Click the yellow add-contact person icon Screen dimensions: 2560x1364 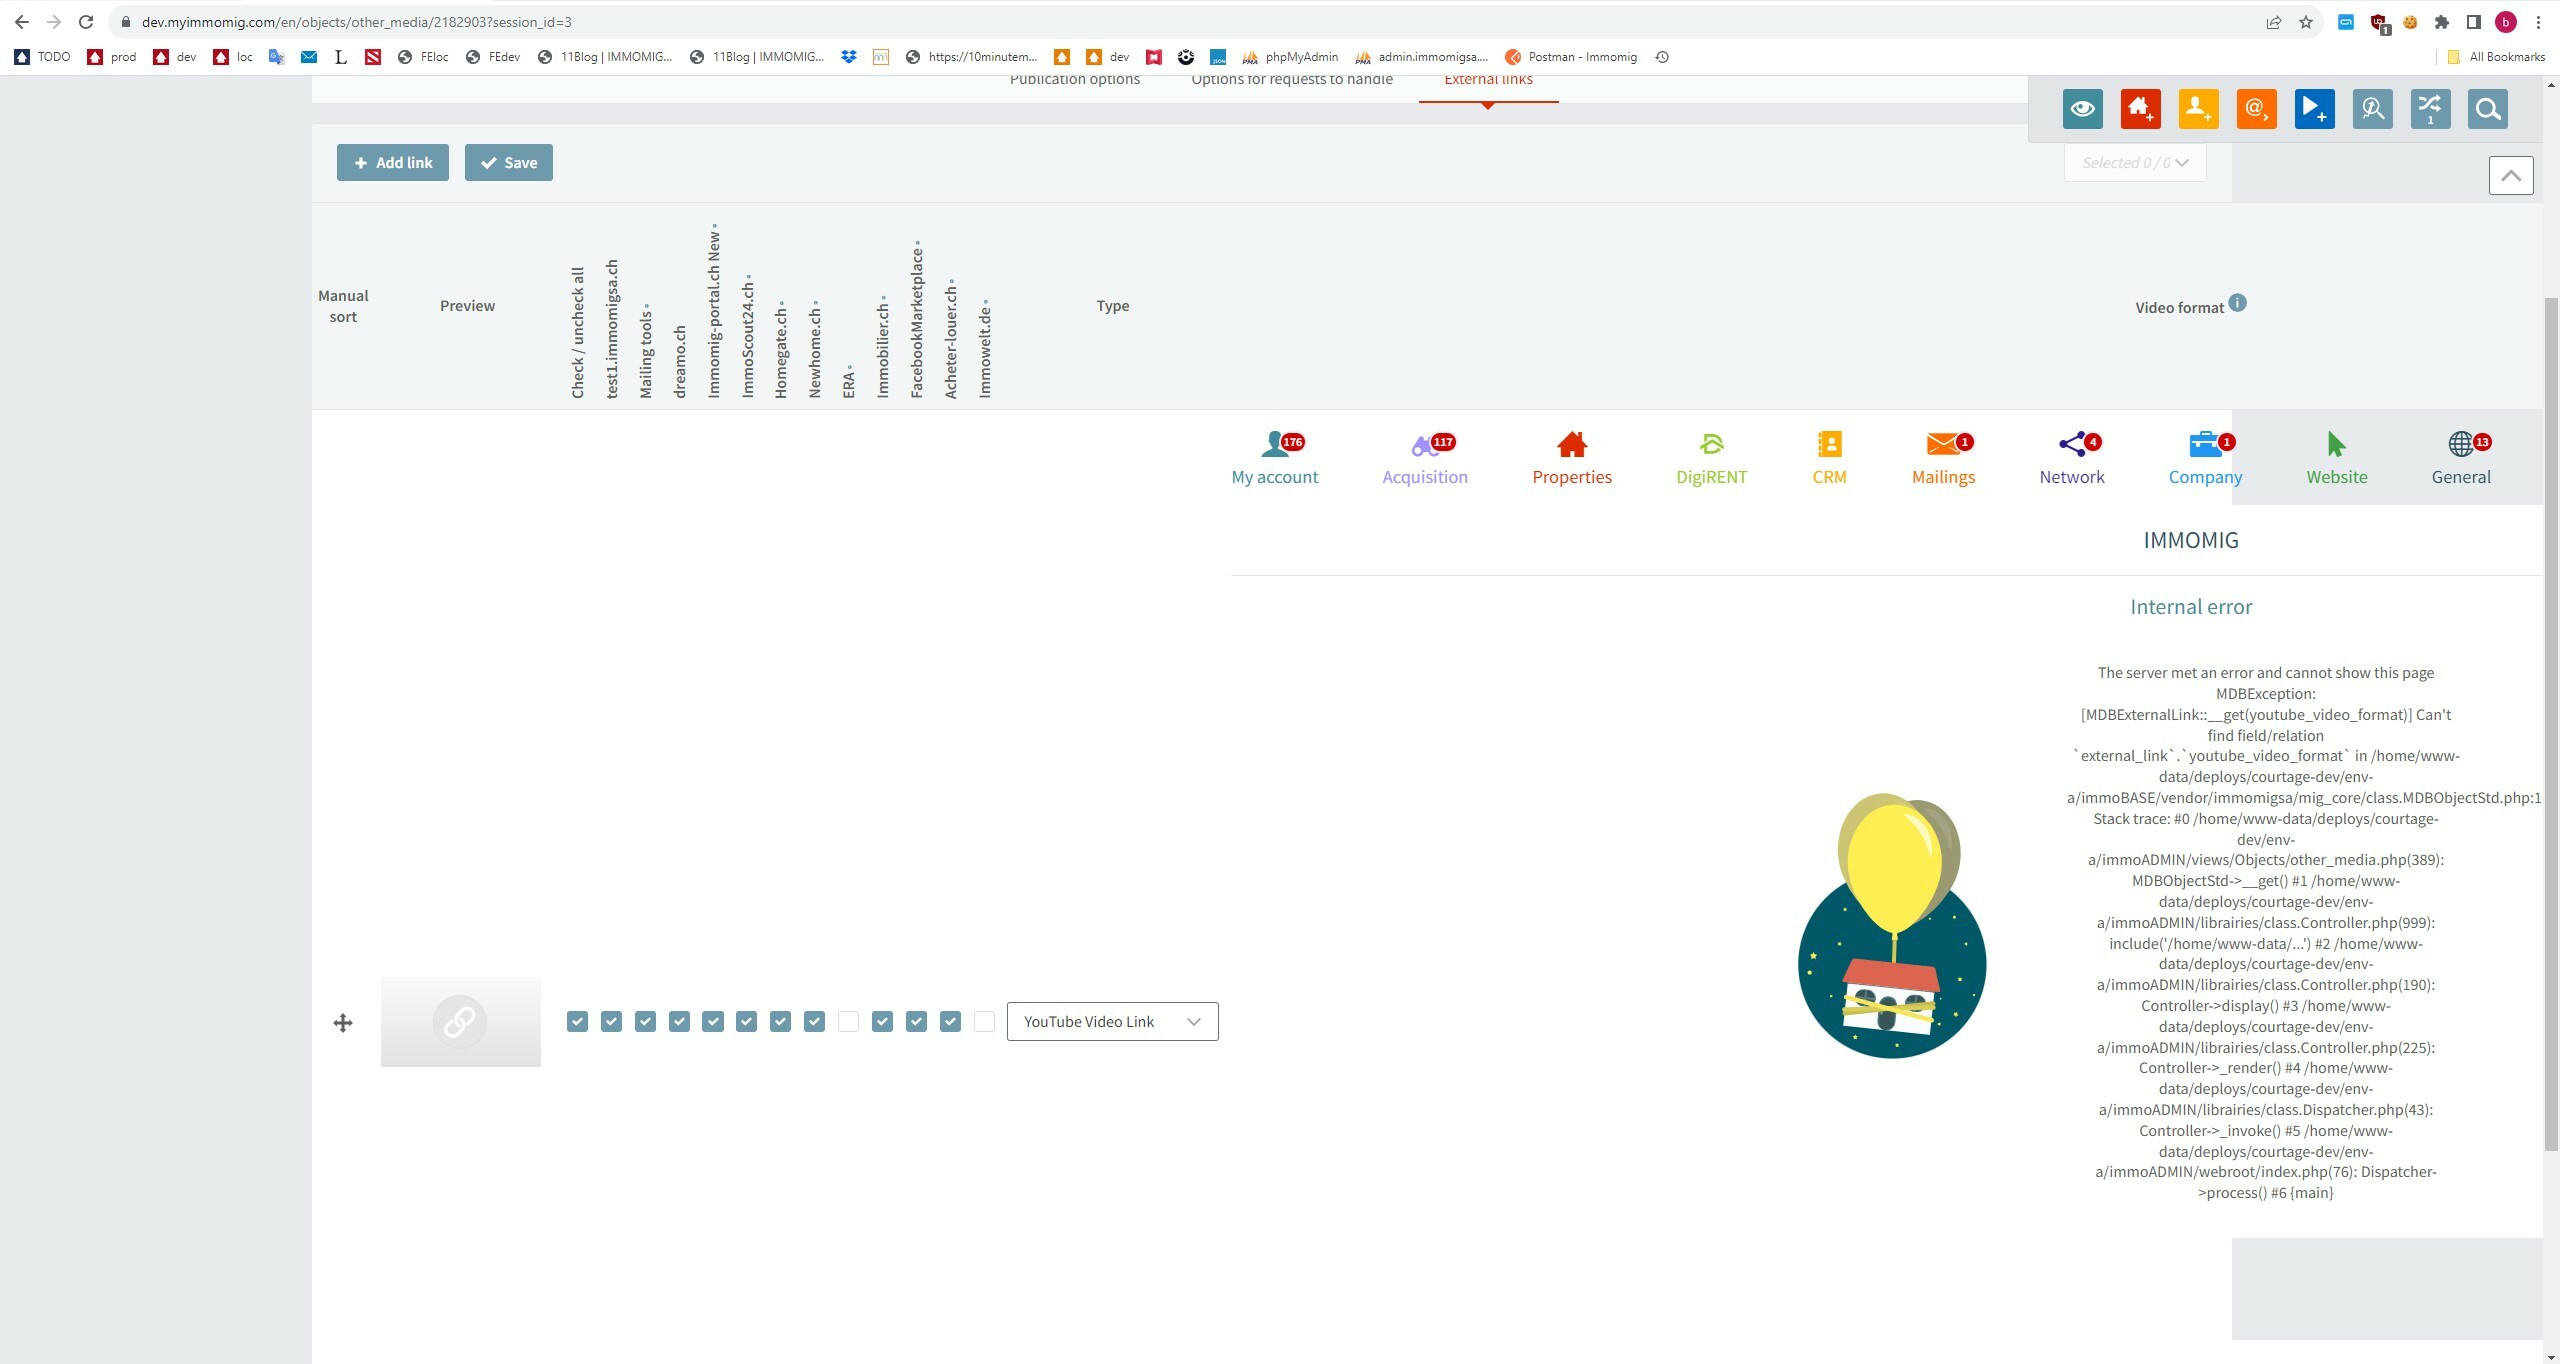[2198, 109]
